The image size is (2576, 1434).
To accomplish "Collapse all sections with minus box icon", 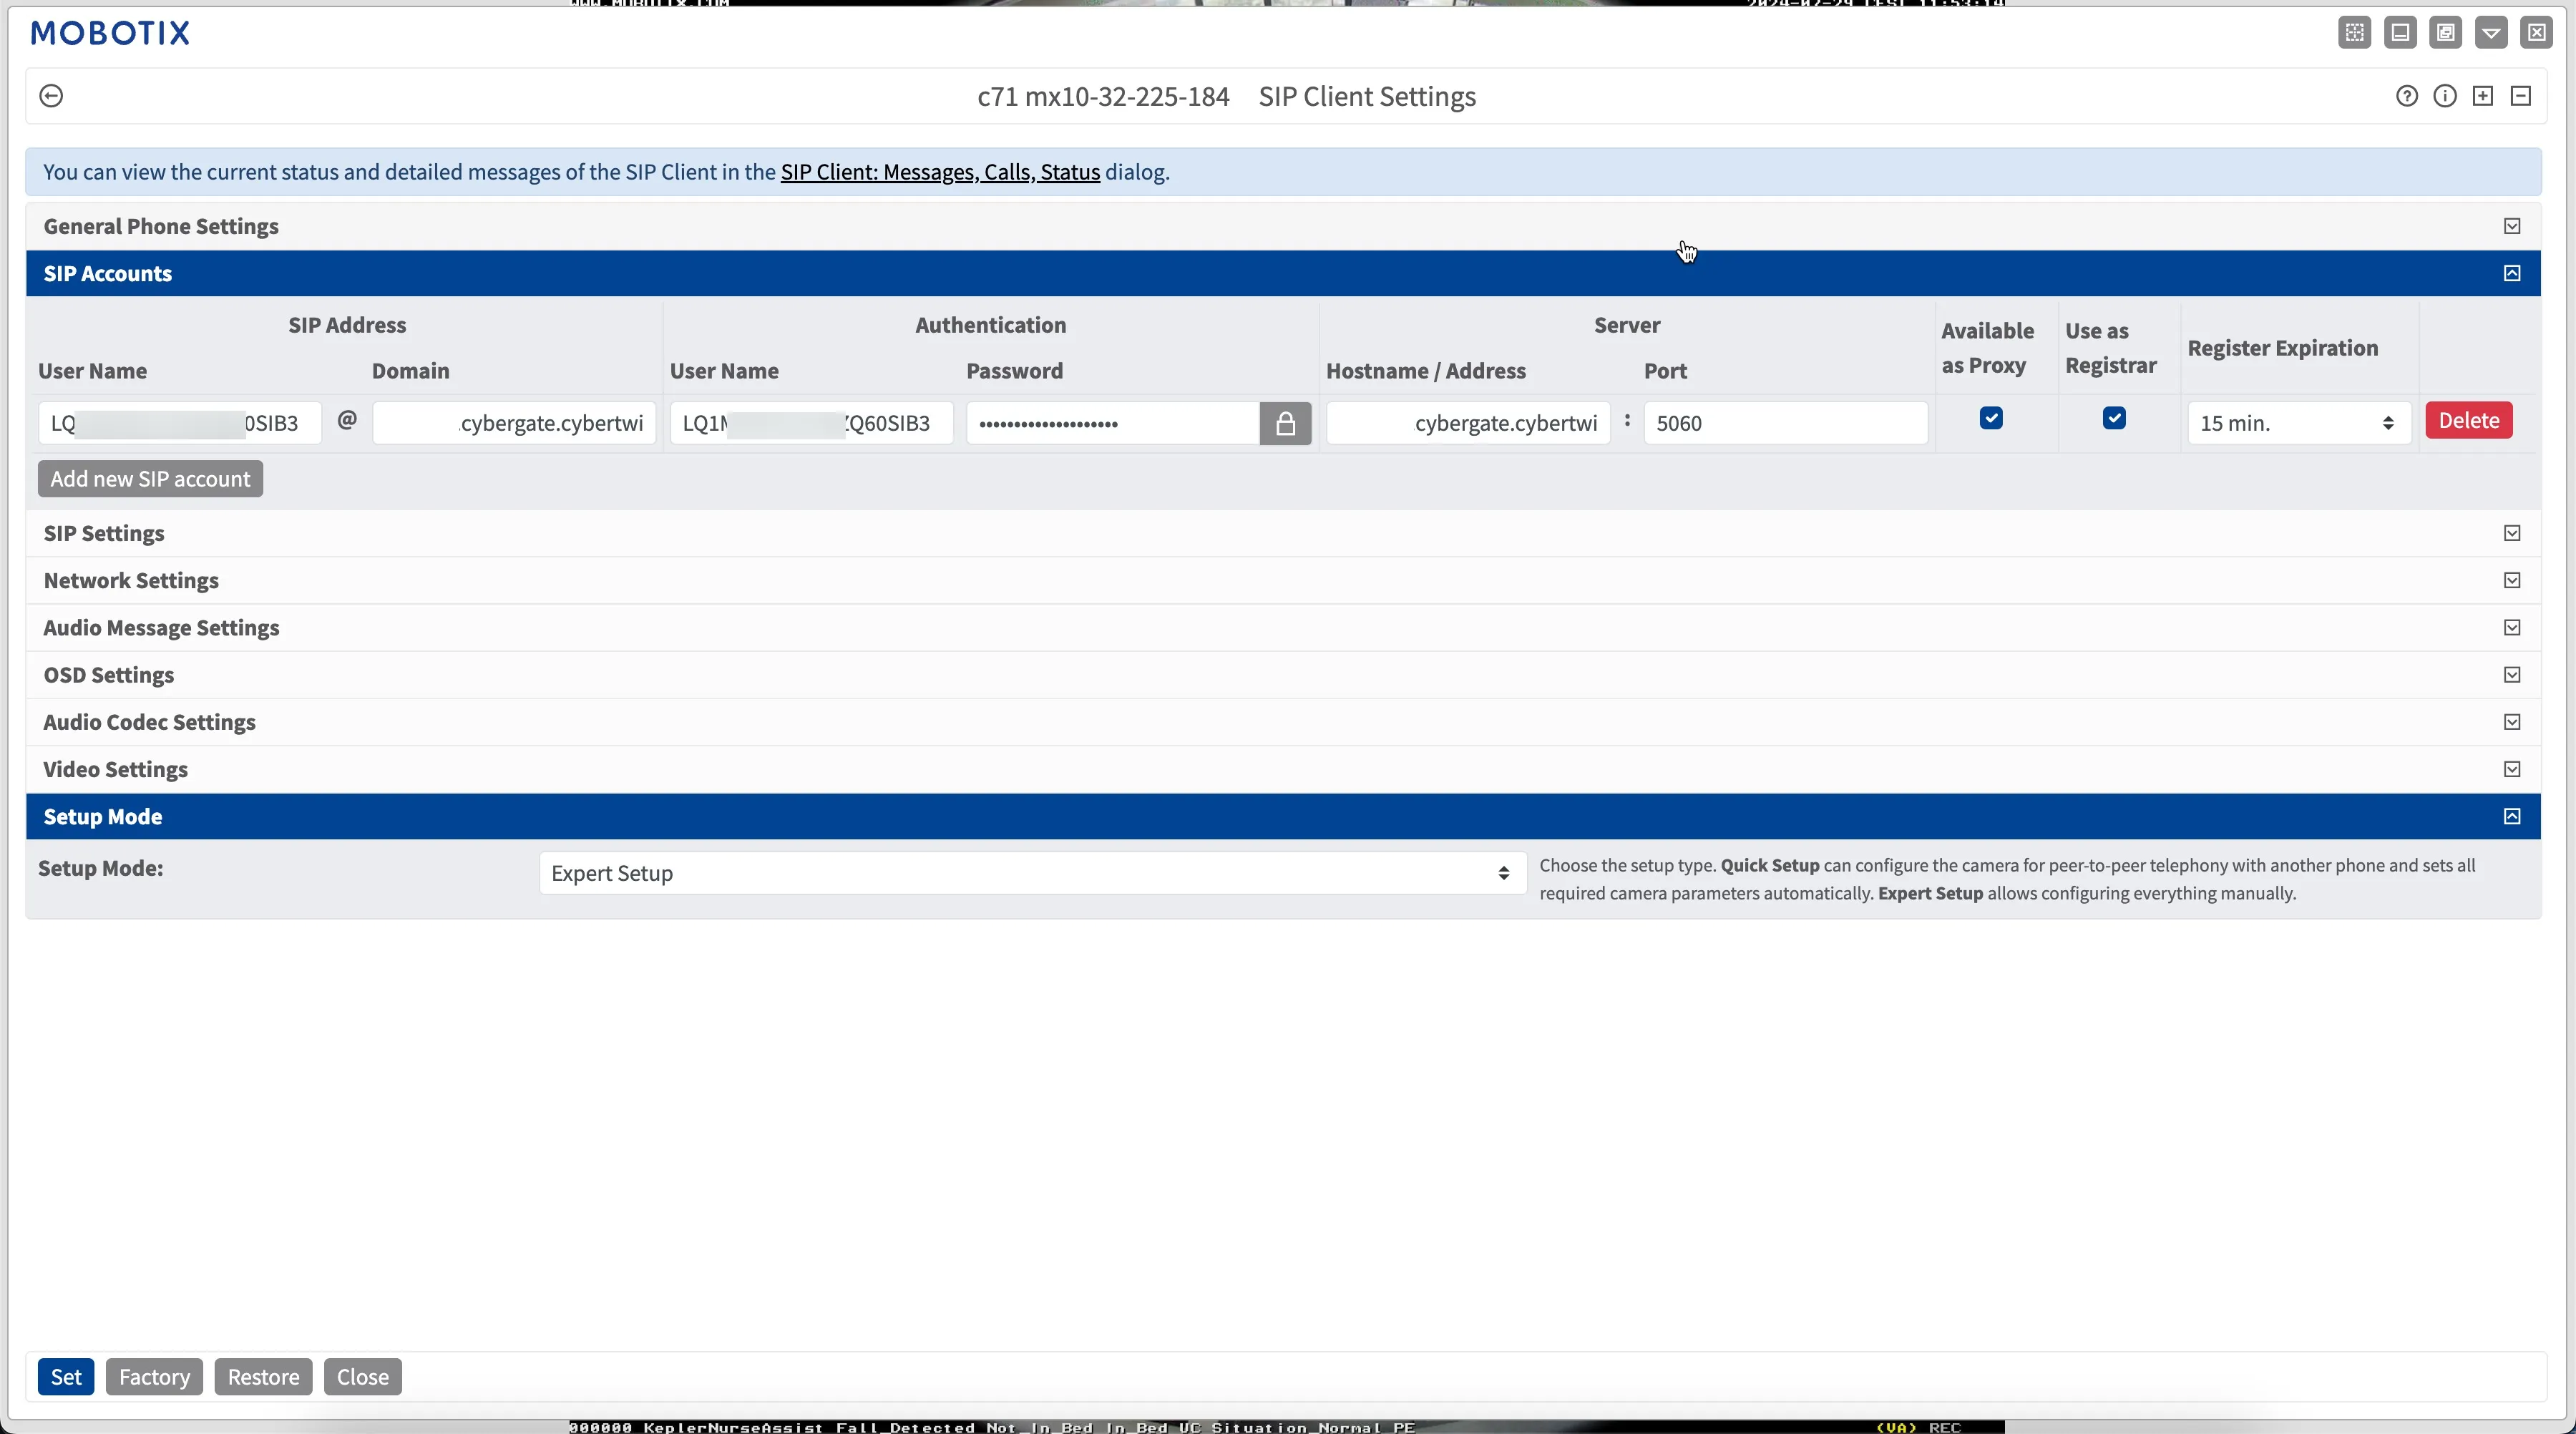I will [2521, 96].
